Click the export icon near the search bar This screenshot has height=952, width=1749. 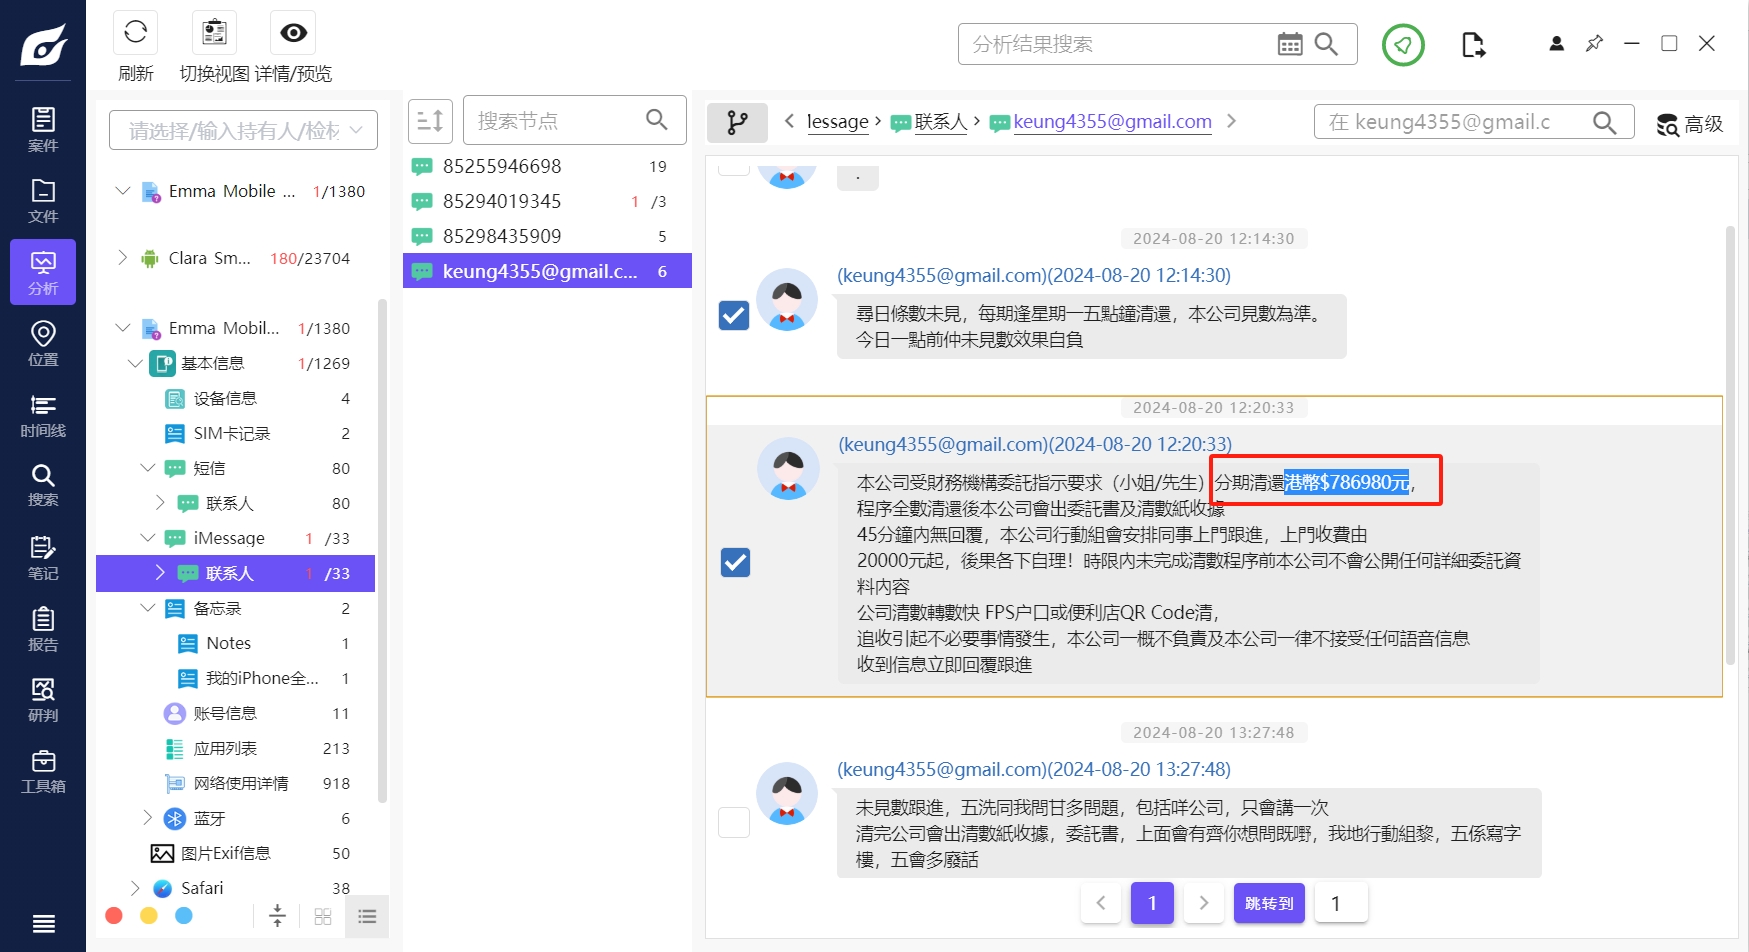pyautogui.click(x=1472, y=44)
